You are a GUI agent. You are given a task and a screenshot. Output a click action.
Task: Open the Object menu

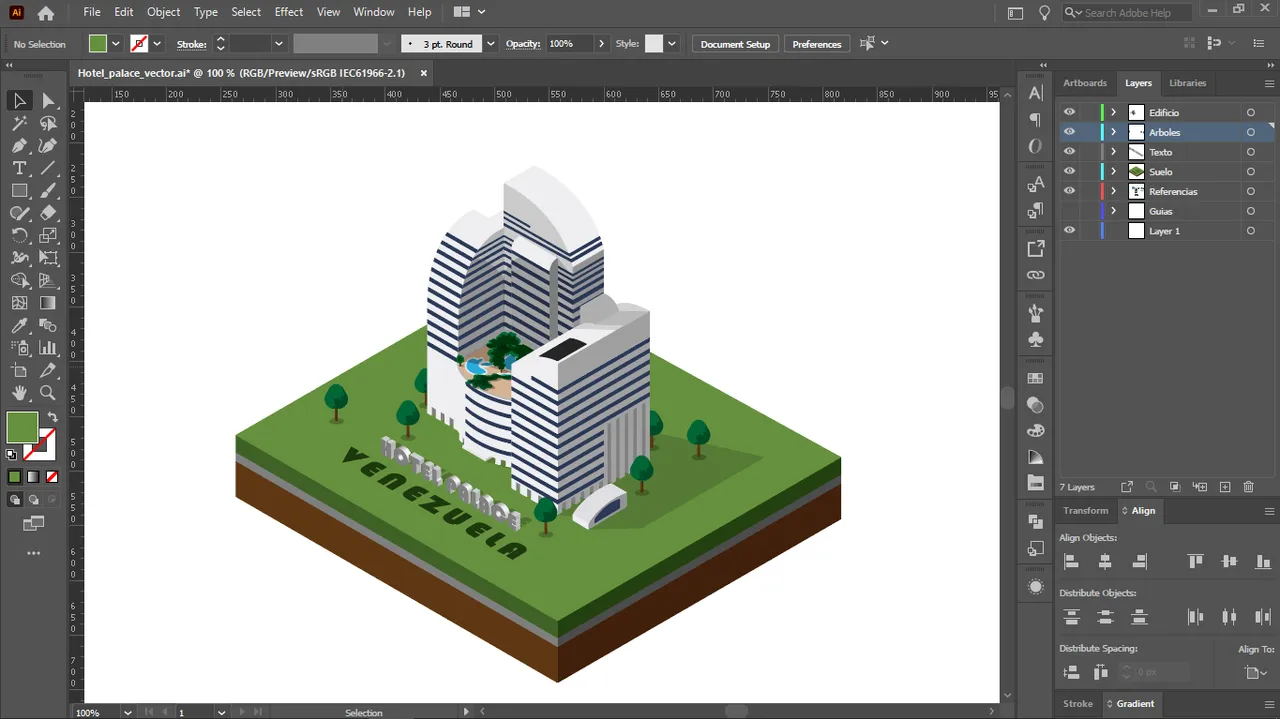tap(163, 12)
